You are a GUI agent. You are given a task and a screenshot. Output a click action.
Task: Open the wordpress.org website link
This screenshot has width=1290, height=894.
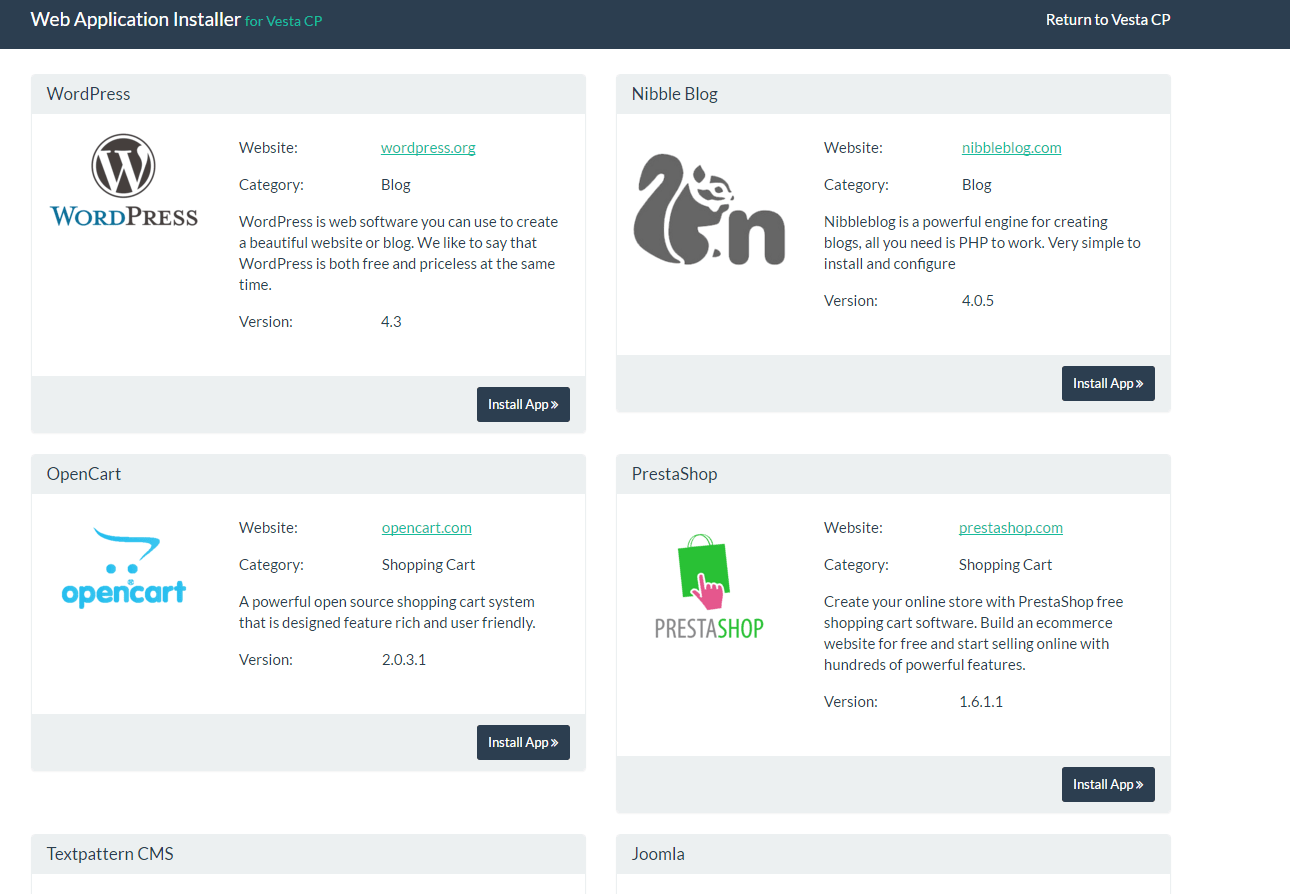pyautogui.click(x=428, y=148)
